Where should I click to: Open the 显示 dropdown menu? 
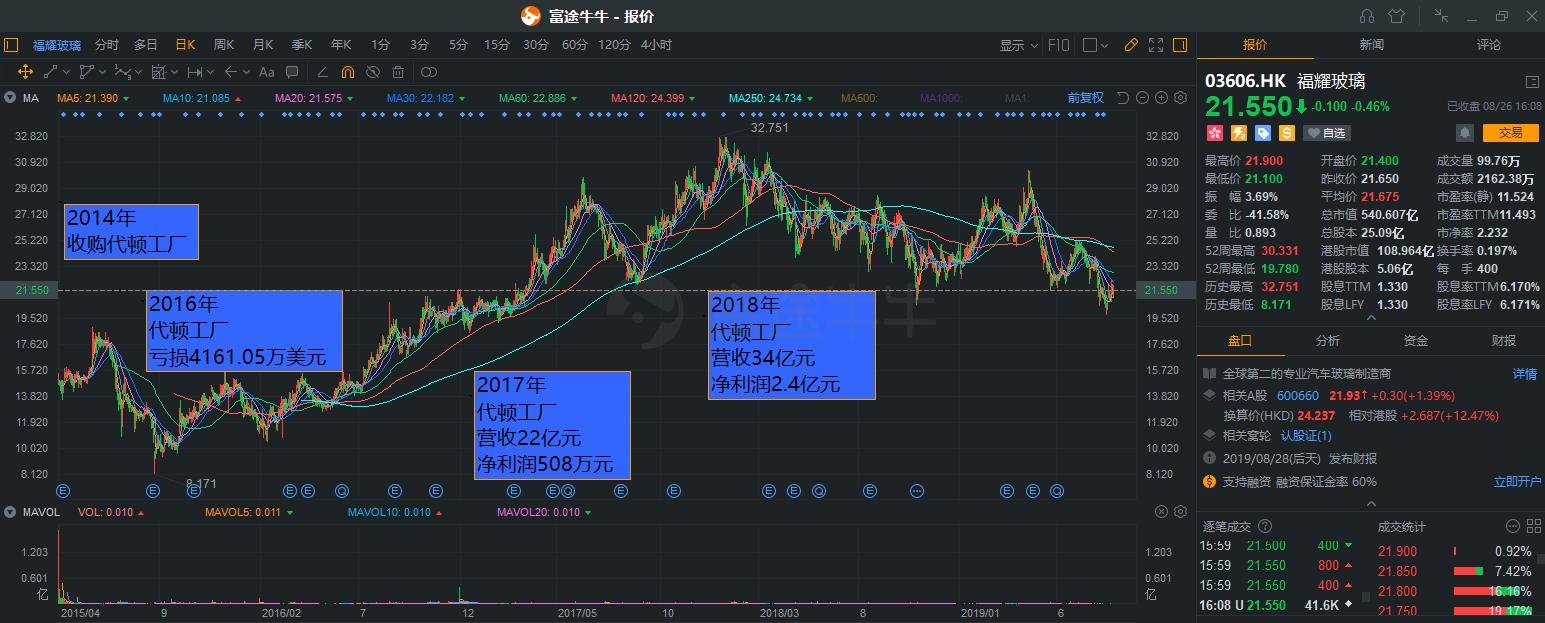[x=1017, y=45]
